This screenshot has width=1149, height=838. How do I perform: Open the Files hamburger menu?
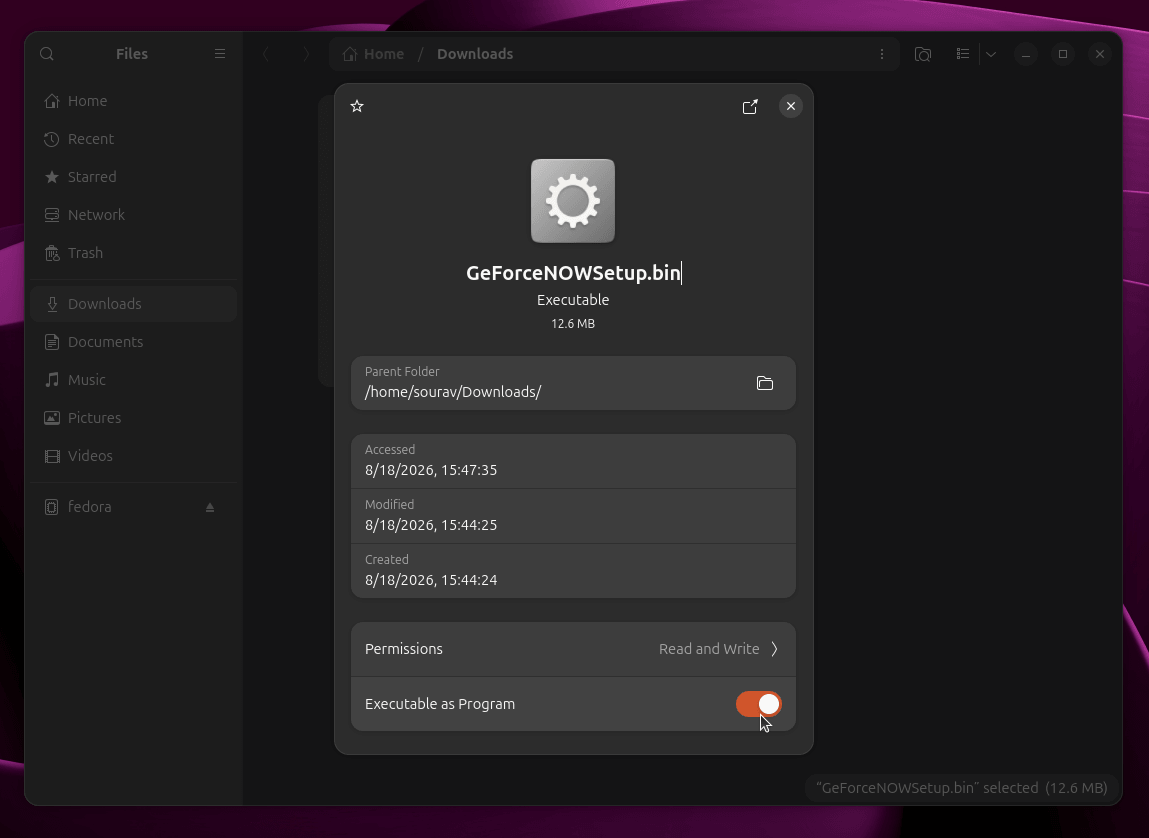pos(220,54)
